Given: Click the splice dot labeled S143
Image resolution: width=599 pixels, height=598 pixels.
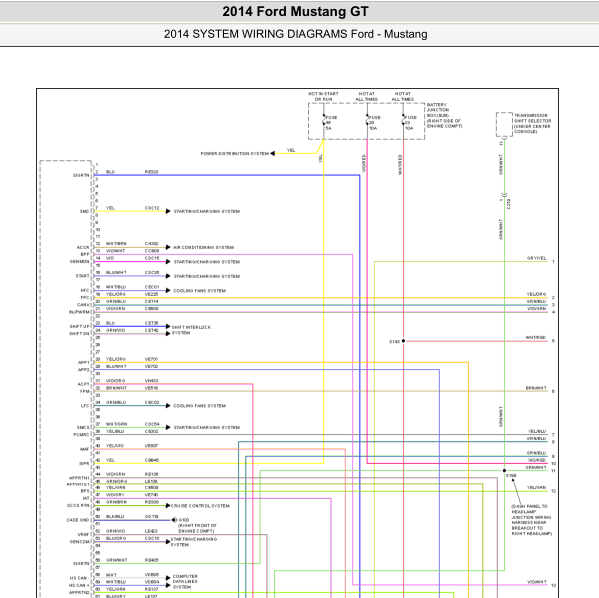Looking at the screenshot, I should coord(403,341).
